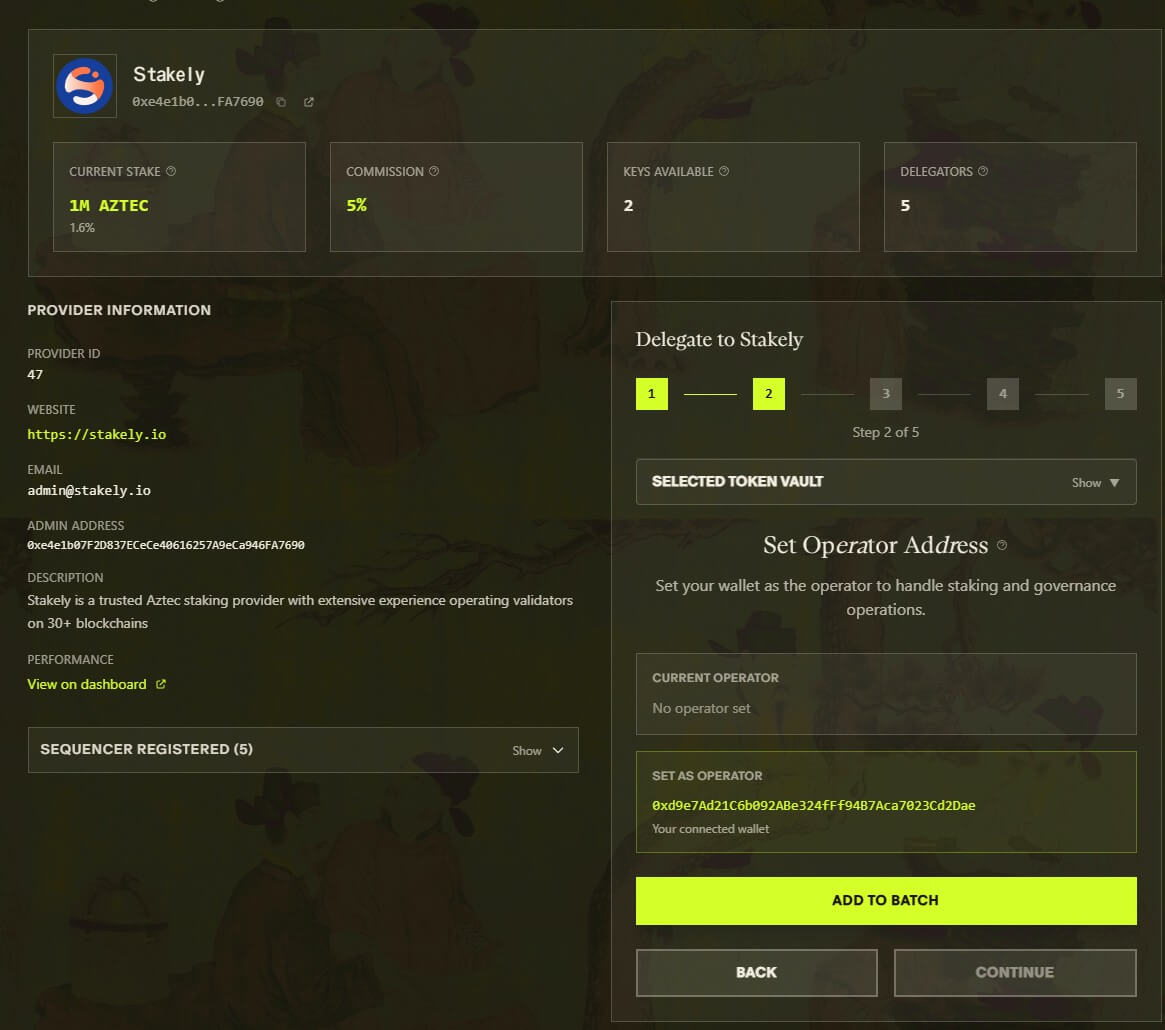Open external link icon beside Stakely address

(x=308, y=101)
